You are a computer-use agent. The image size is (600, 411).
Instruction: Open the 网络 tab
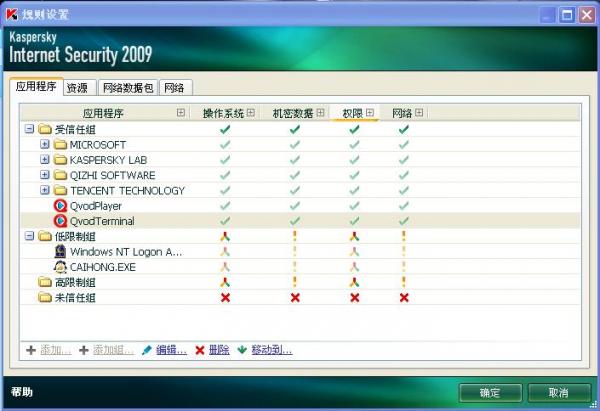click(x=174, y=88)
